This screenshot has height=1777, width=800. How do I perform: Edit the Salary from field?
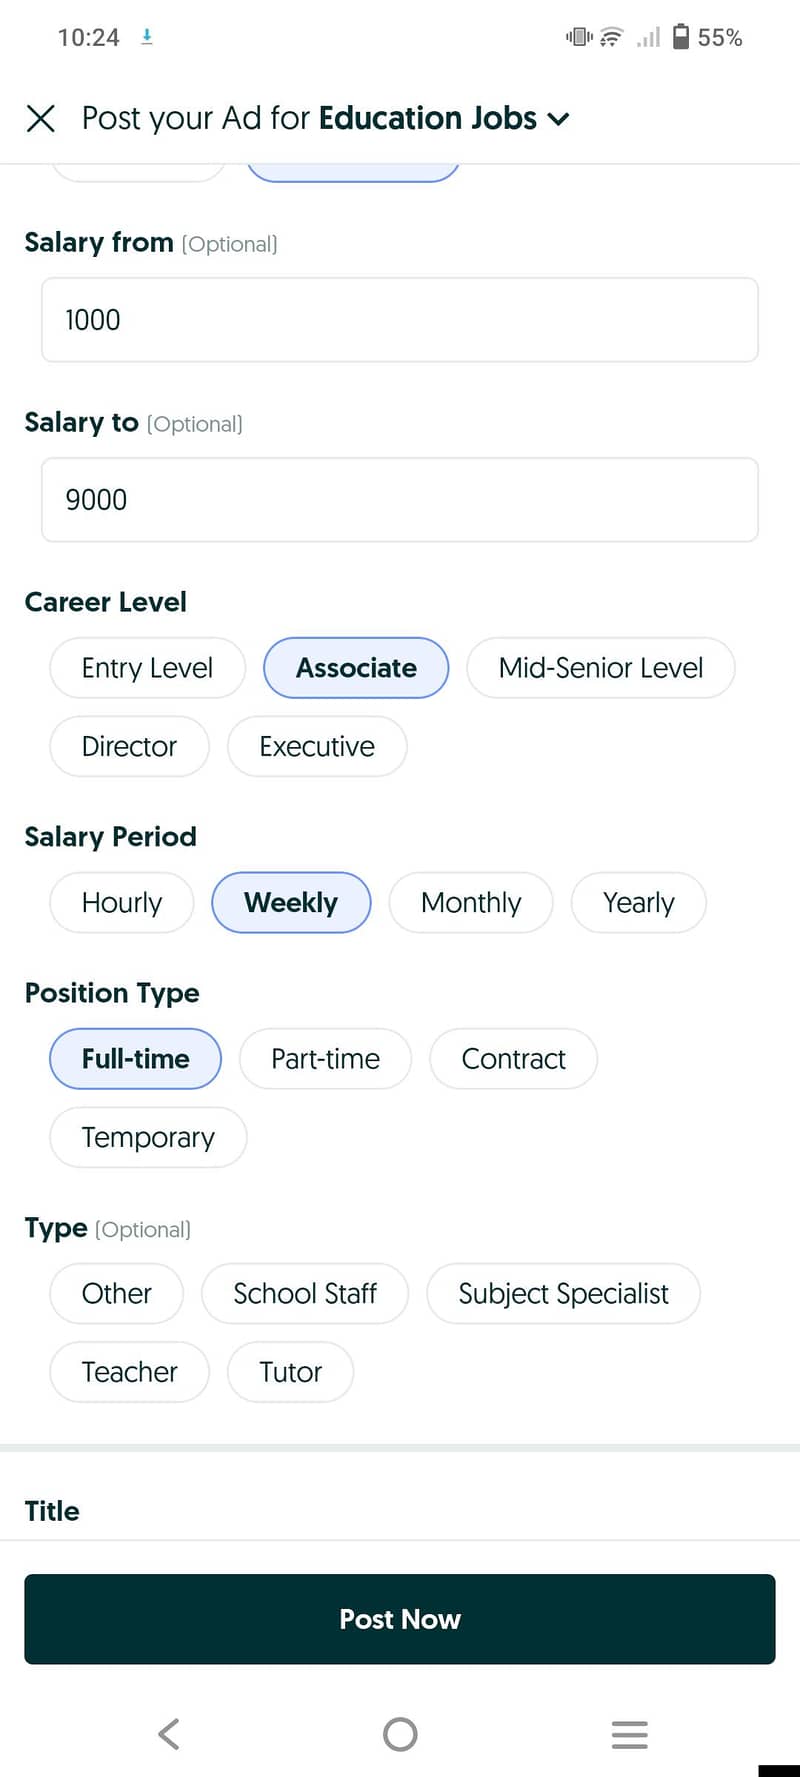coord(400,320)
